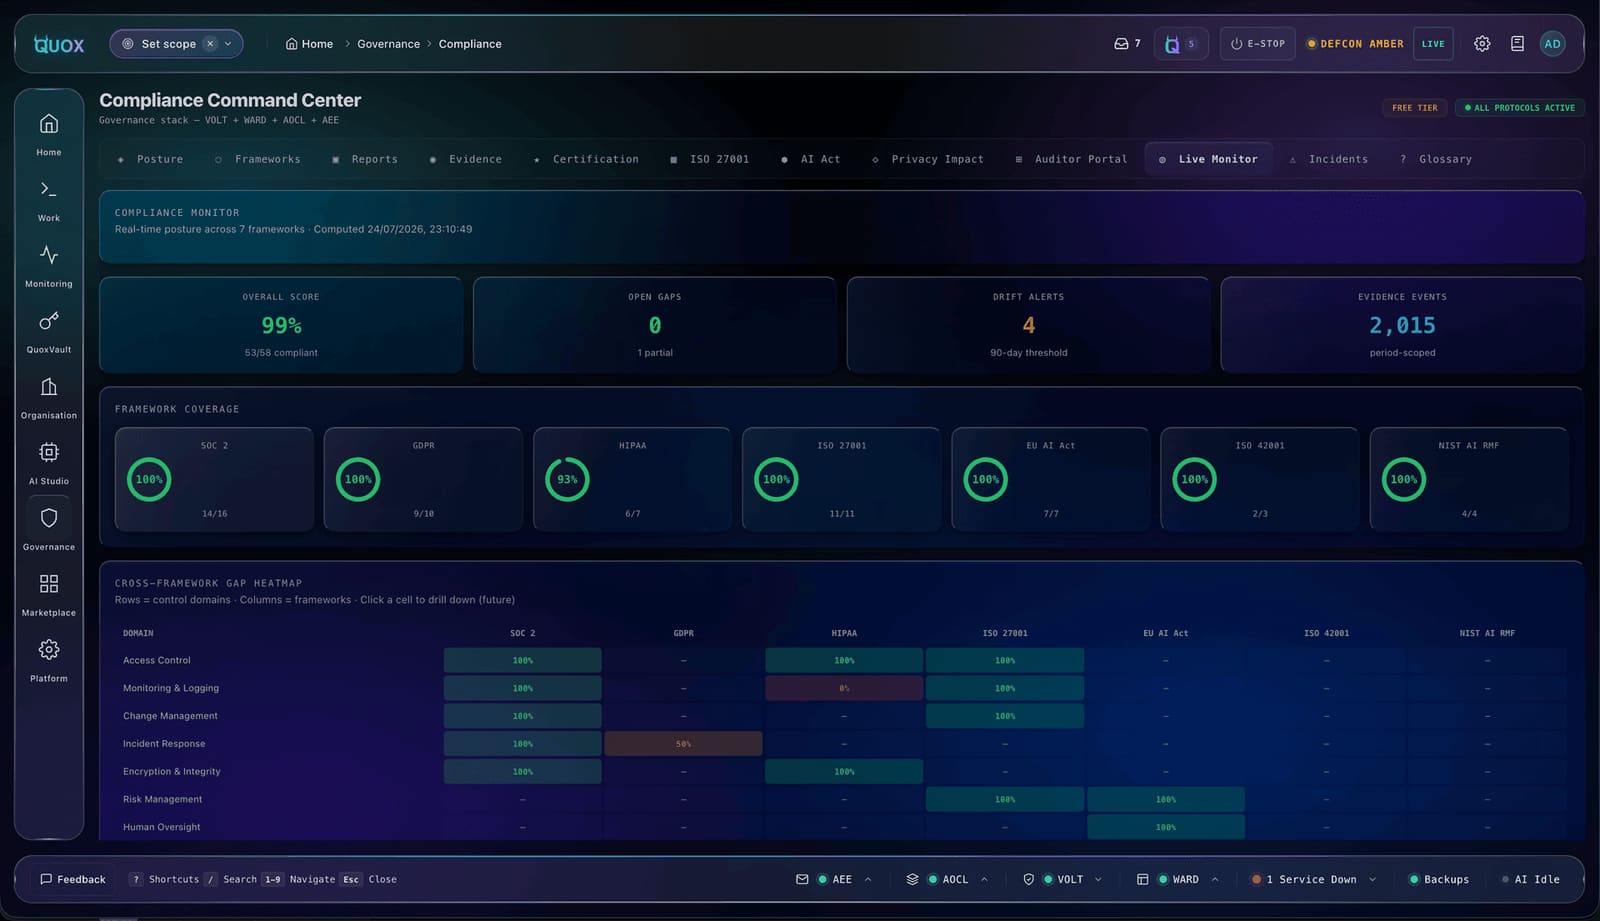Select the Live Monitor tab
Viewport: 1600px width, 921px height.
[1208, 159]
